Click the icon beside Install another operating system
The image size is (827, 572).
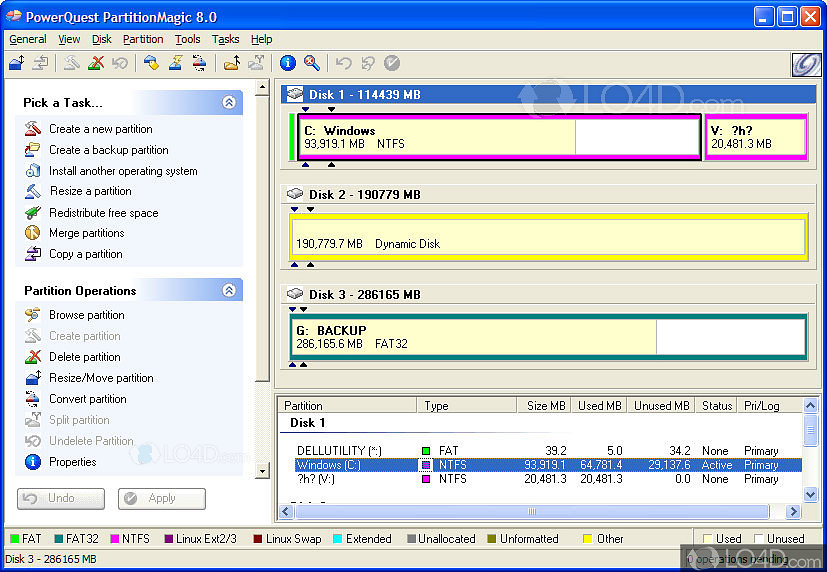tap(33, 170)
